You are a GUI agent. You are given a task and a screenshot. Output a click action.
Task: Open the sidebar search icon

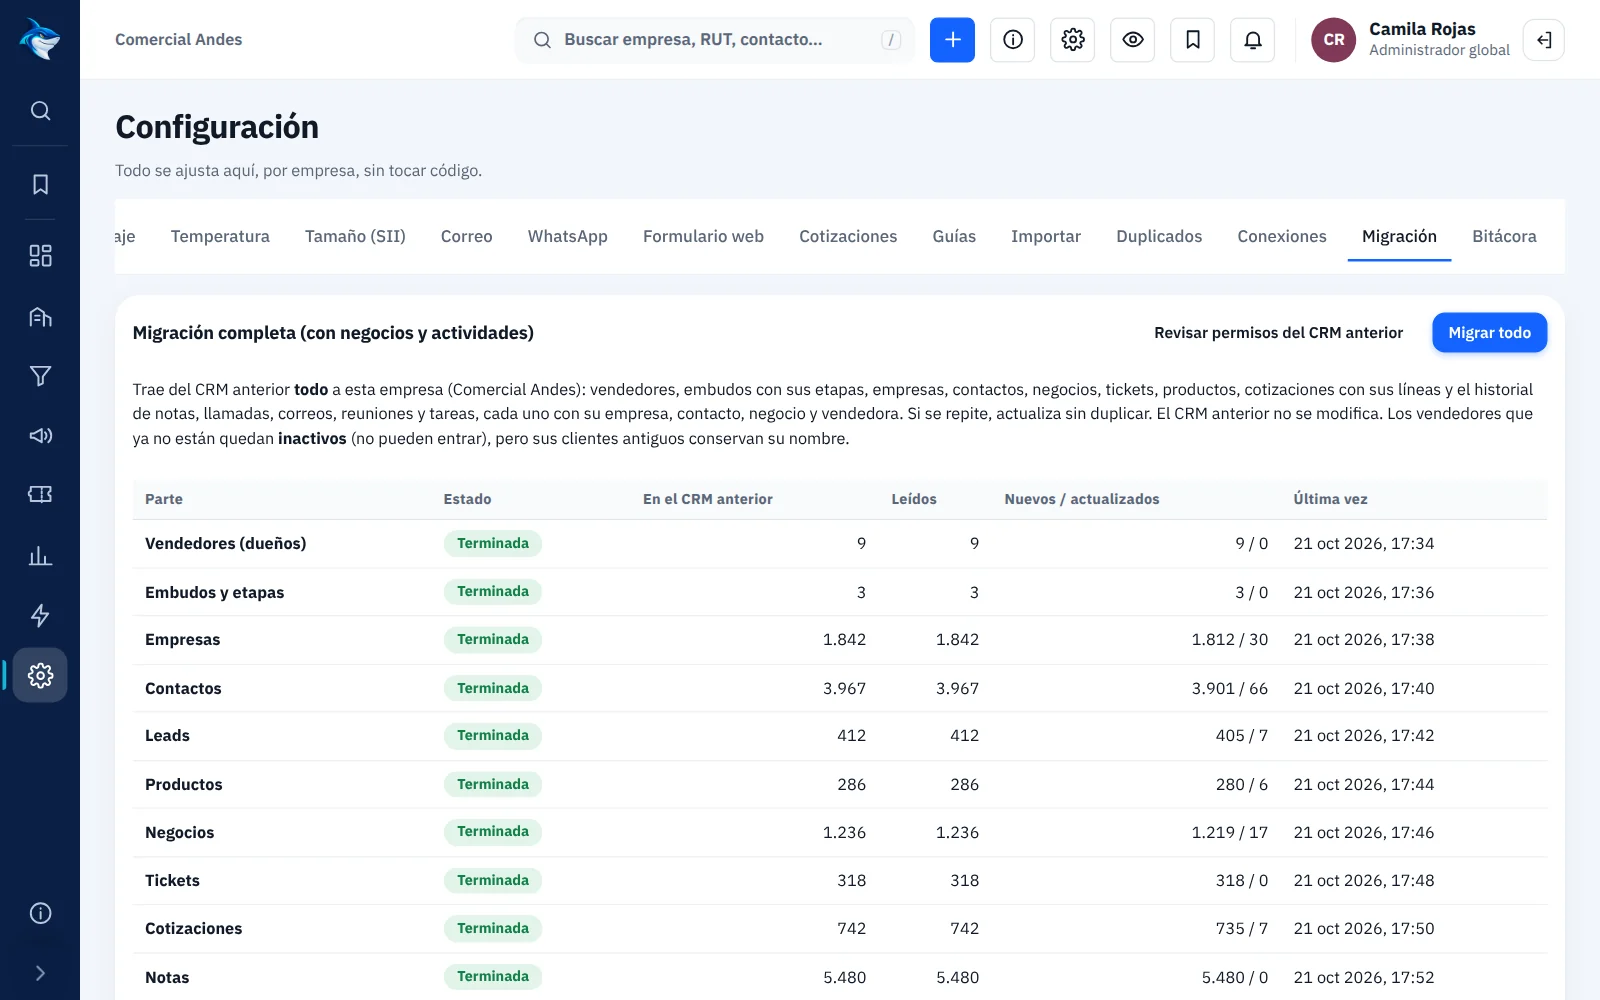pyautogui.click(x=40, y=110)
